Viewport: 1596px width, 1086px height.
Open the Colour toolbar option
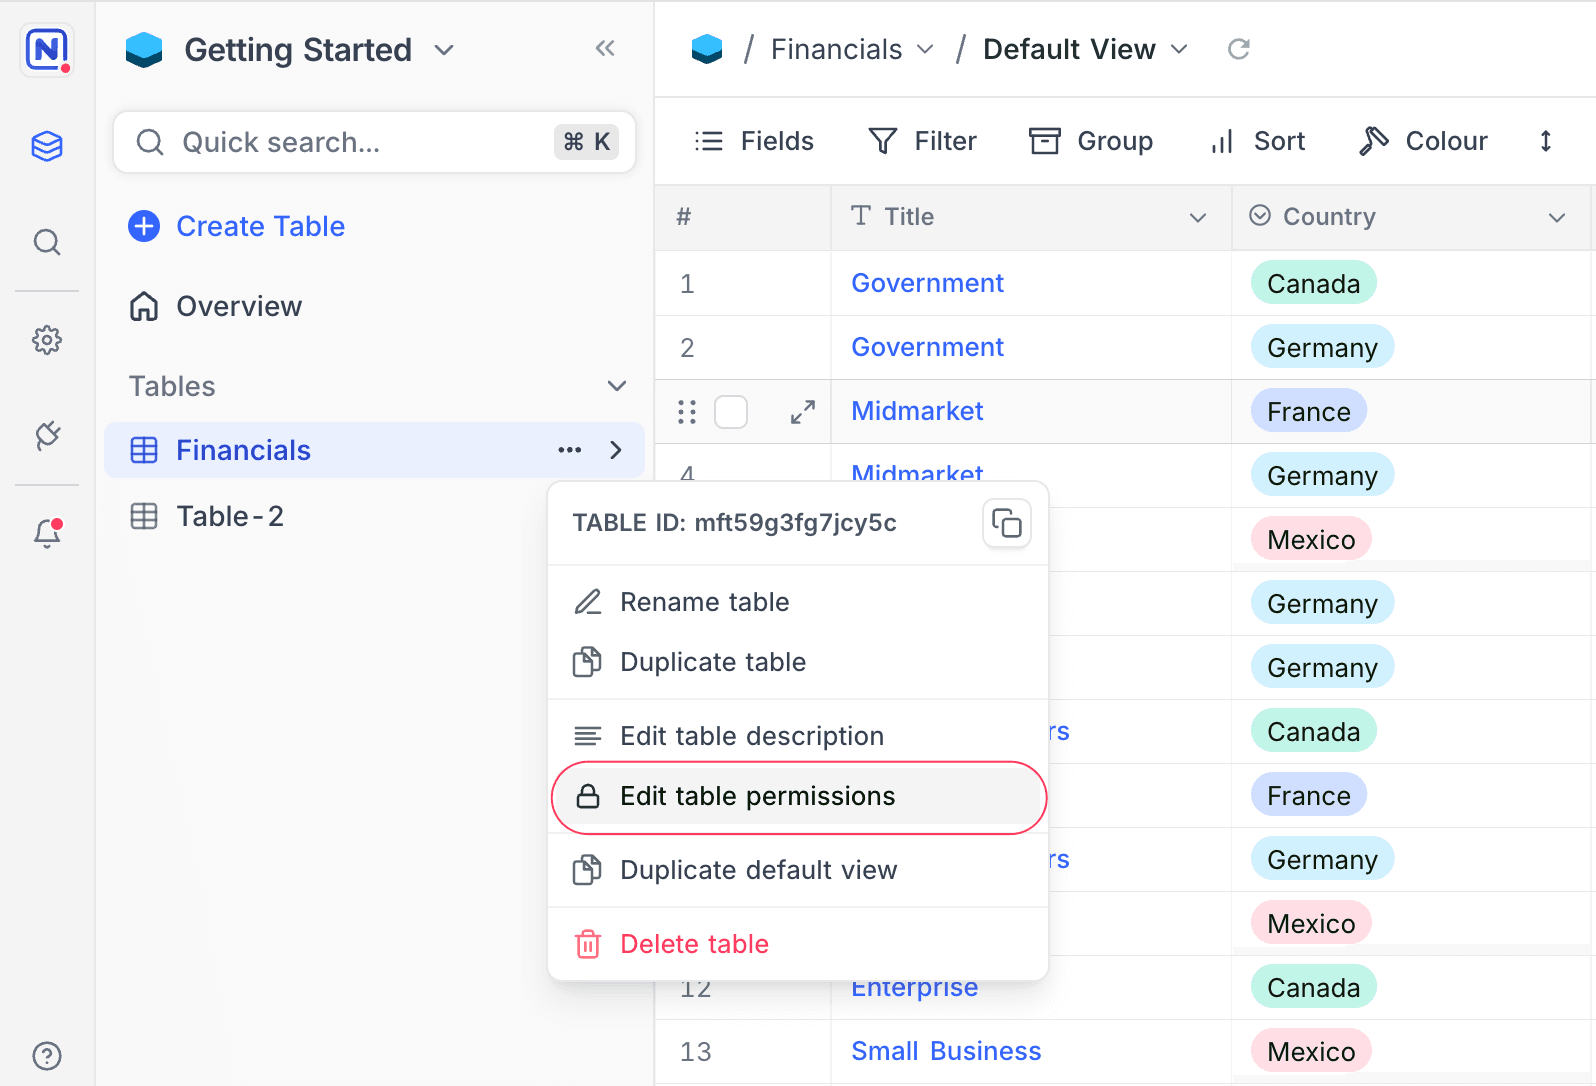(x=1424, y=141)
